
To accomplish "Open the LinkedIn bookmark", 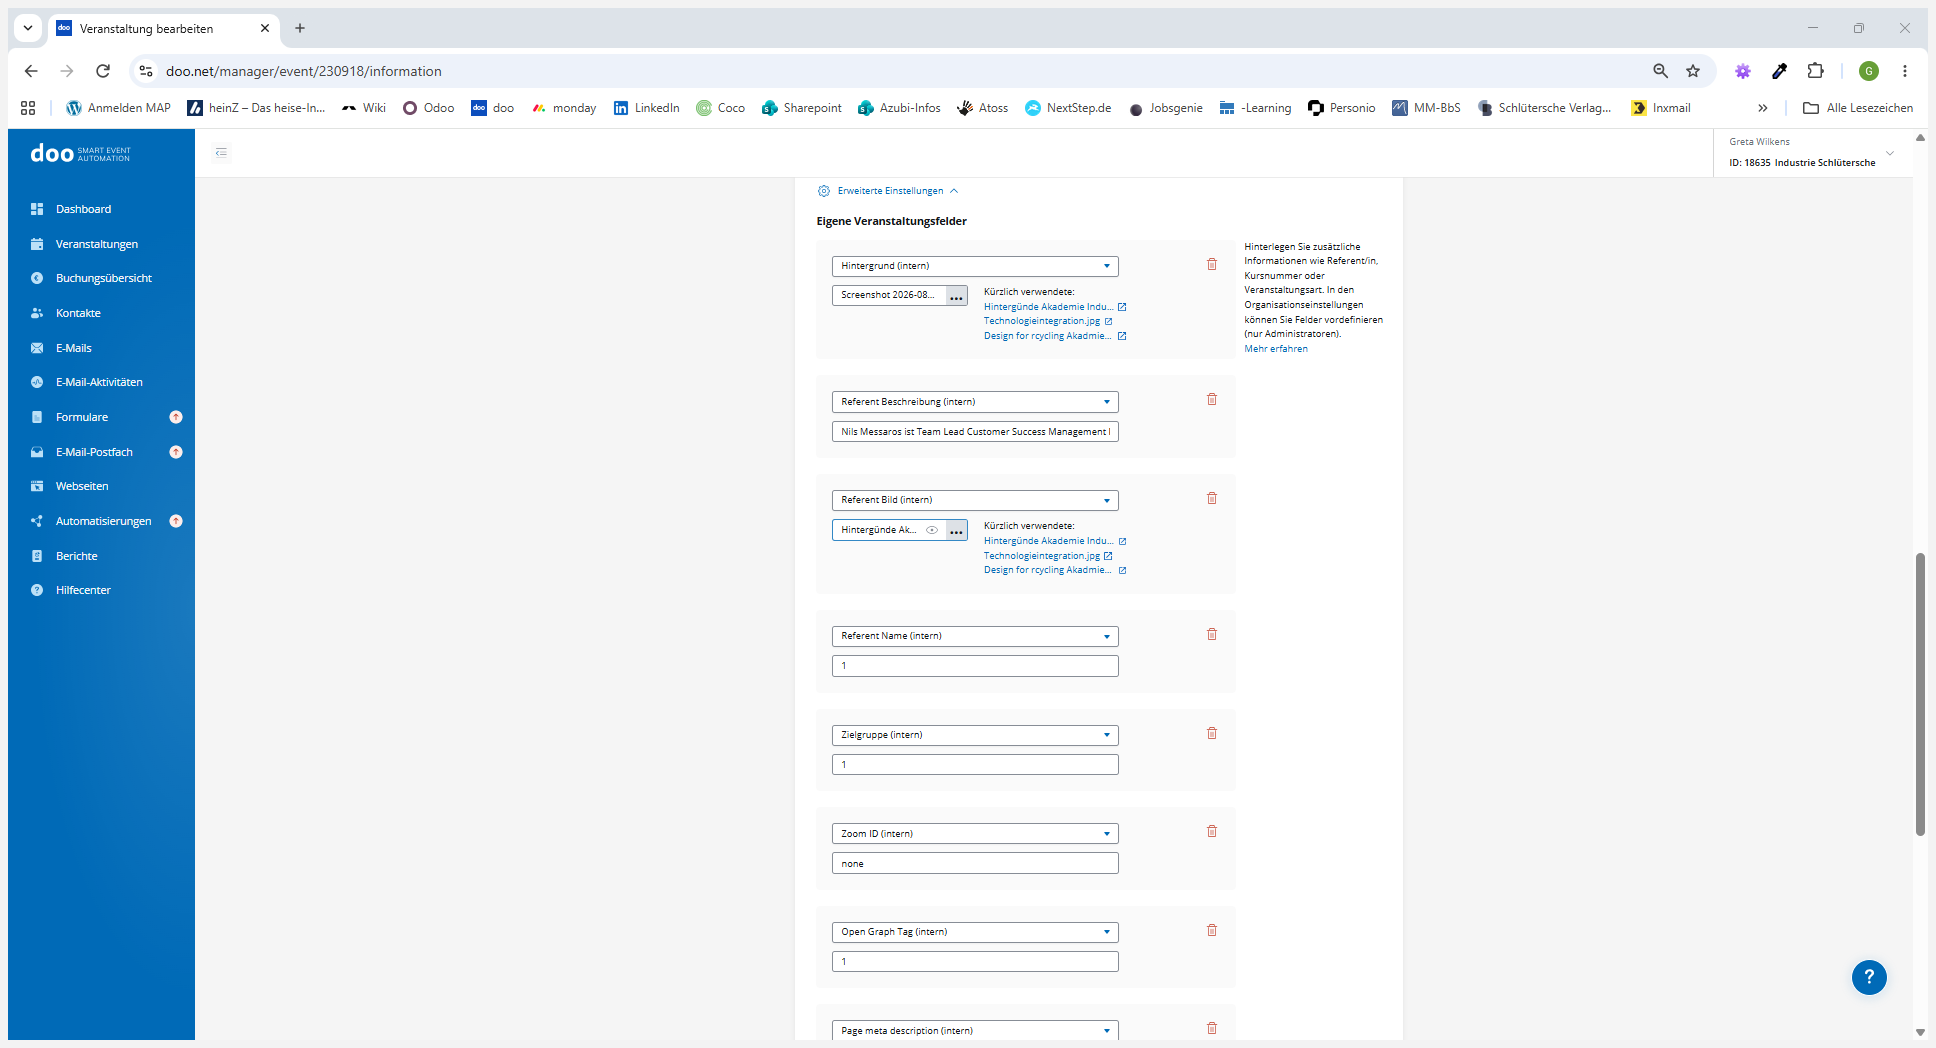I will [647, 108].
